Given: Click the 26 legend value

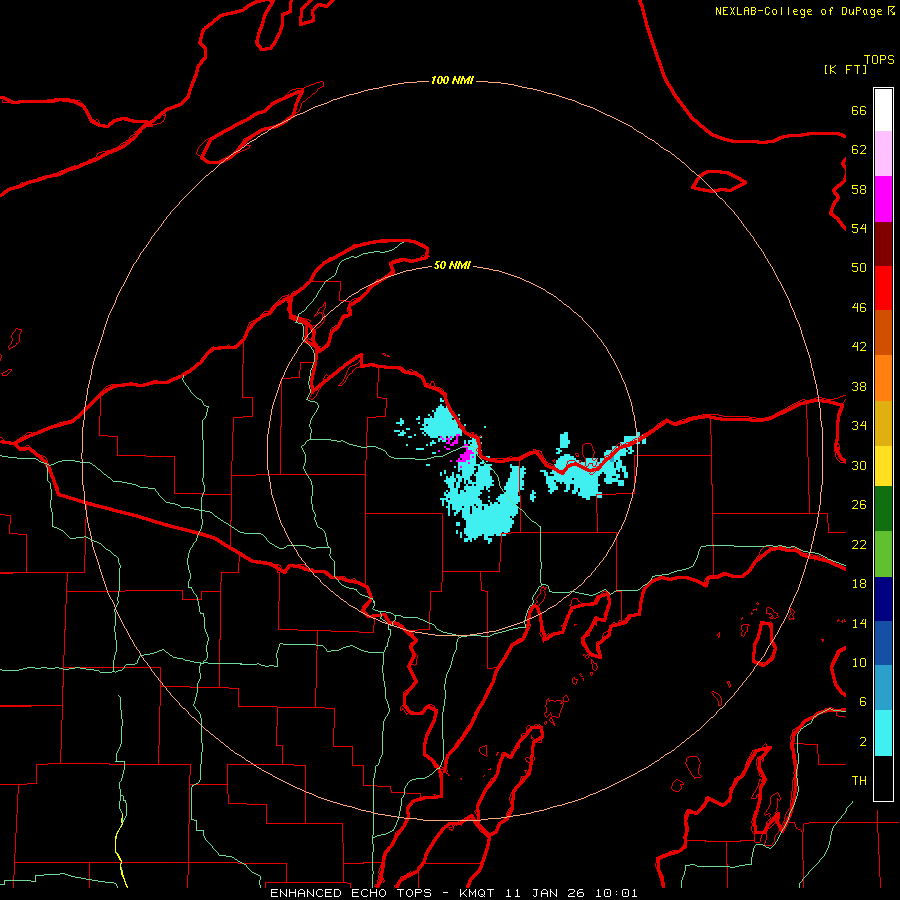Looking at the screenshot, I should (859, 505).
